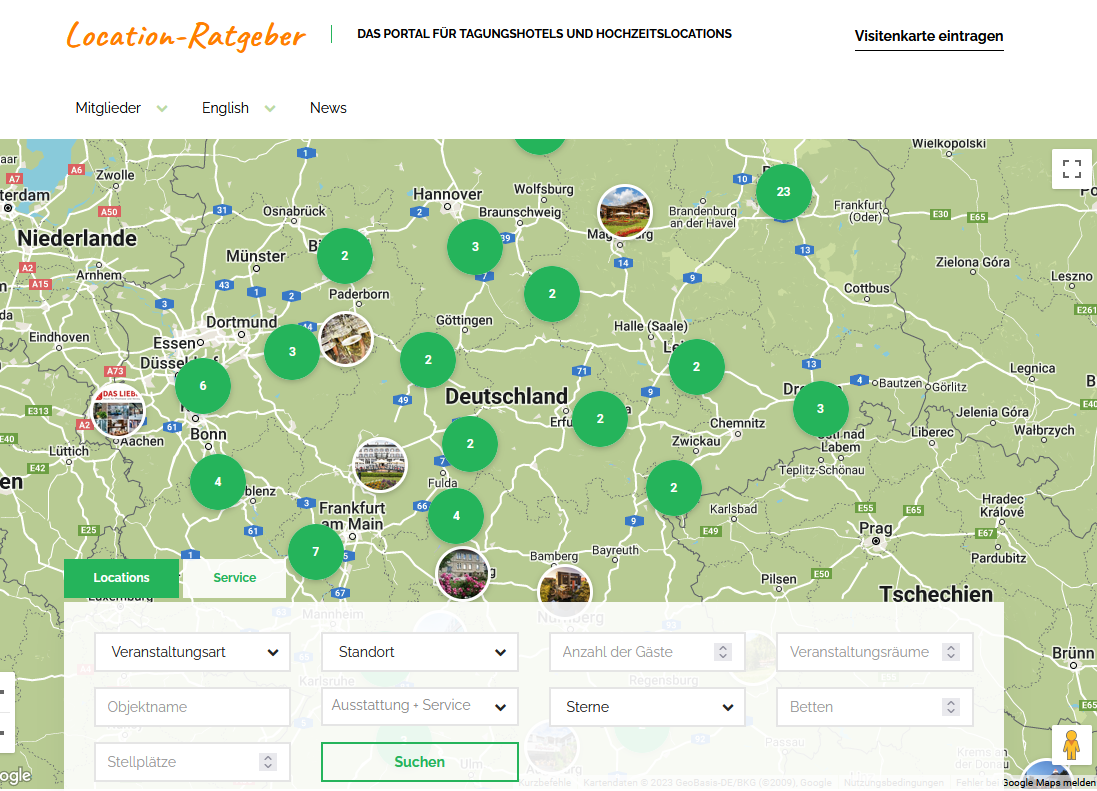The image size is (1097, 791).
Task: Open the cluster marker showing 7
Action: pyautogui.click(x=316, y=552)
